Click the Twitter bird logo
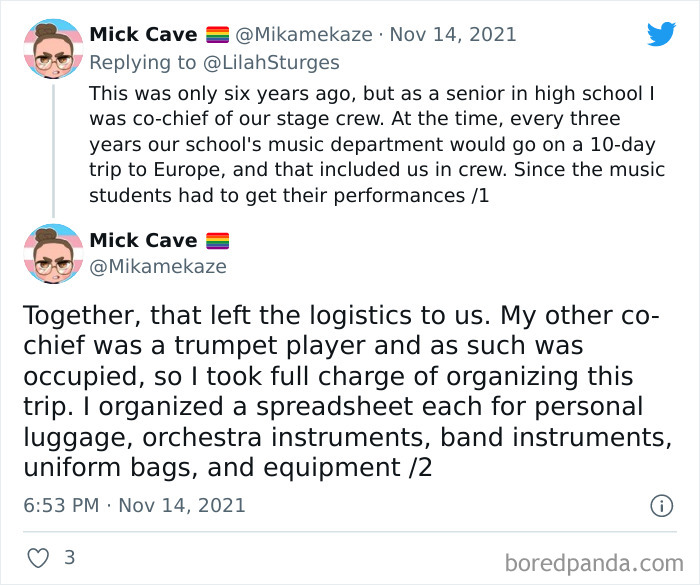 point(661,34)
